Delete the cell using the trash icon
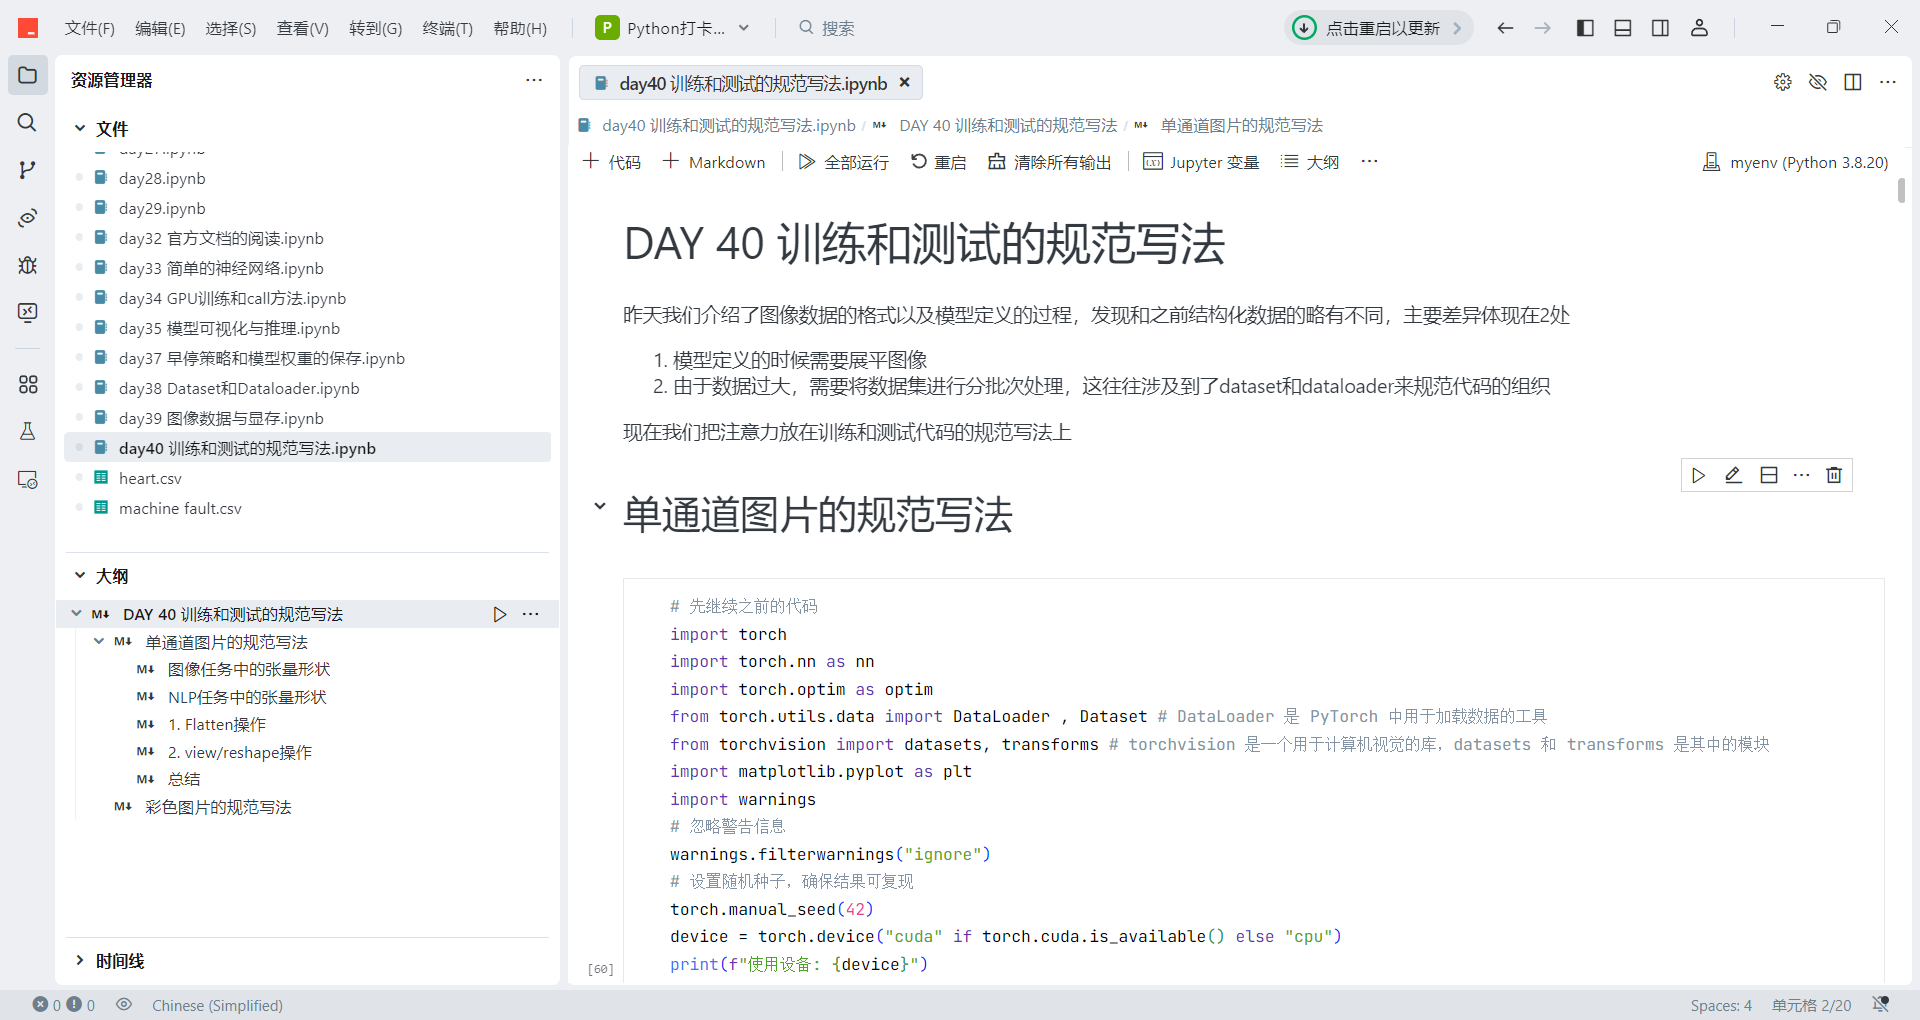This screenshot has width=1920, height=1020. pyautogui.click(x=1834, y=475)
